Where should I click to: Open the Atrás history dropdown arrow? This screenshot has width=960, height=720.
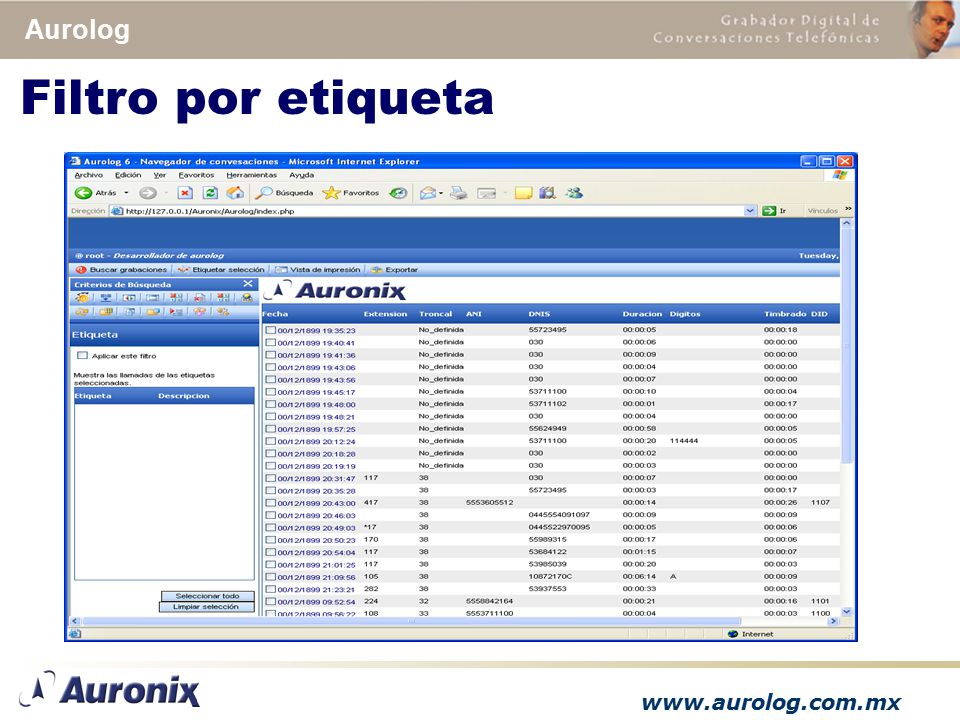point(127,193)
